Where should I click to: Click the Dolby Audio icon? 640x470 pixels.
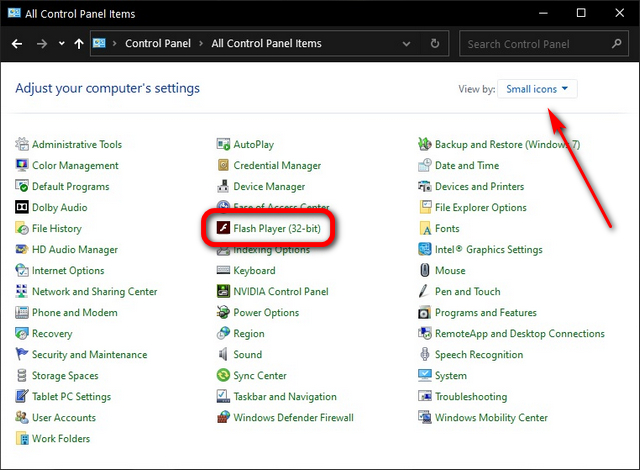(22, 208)
